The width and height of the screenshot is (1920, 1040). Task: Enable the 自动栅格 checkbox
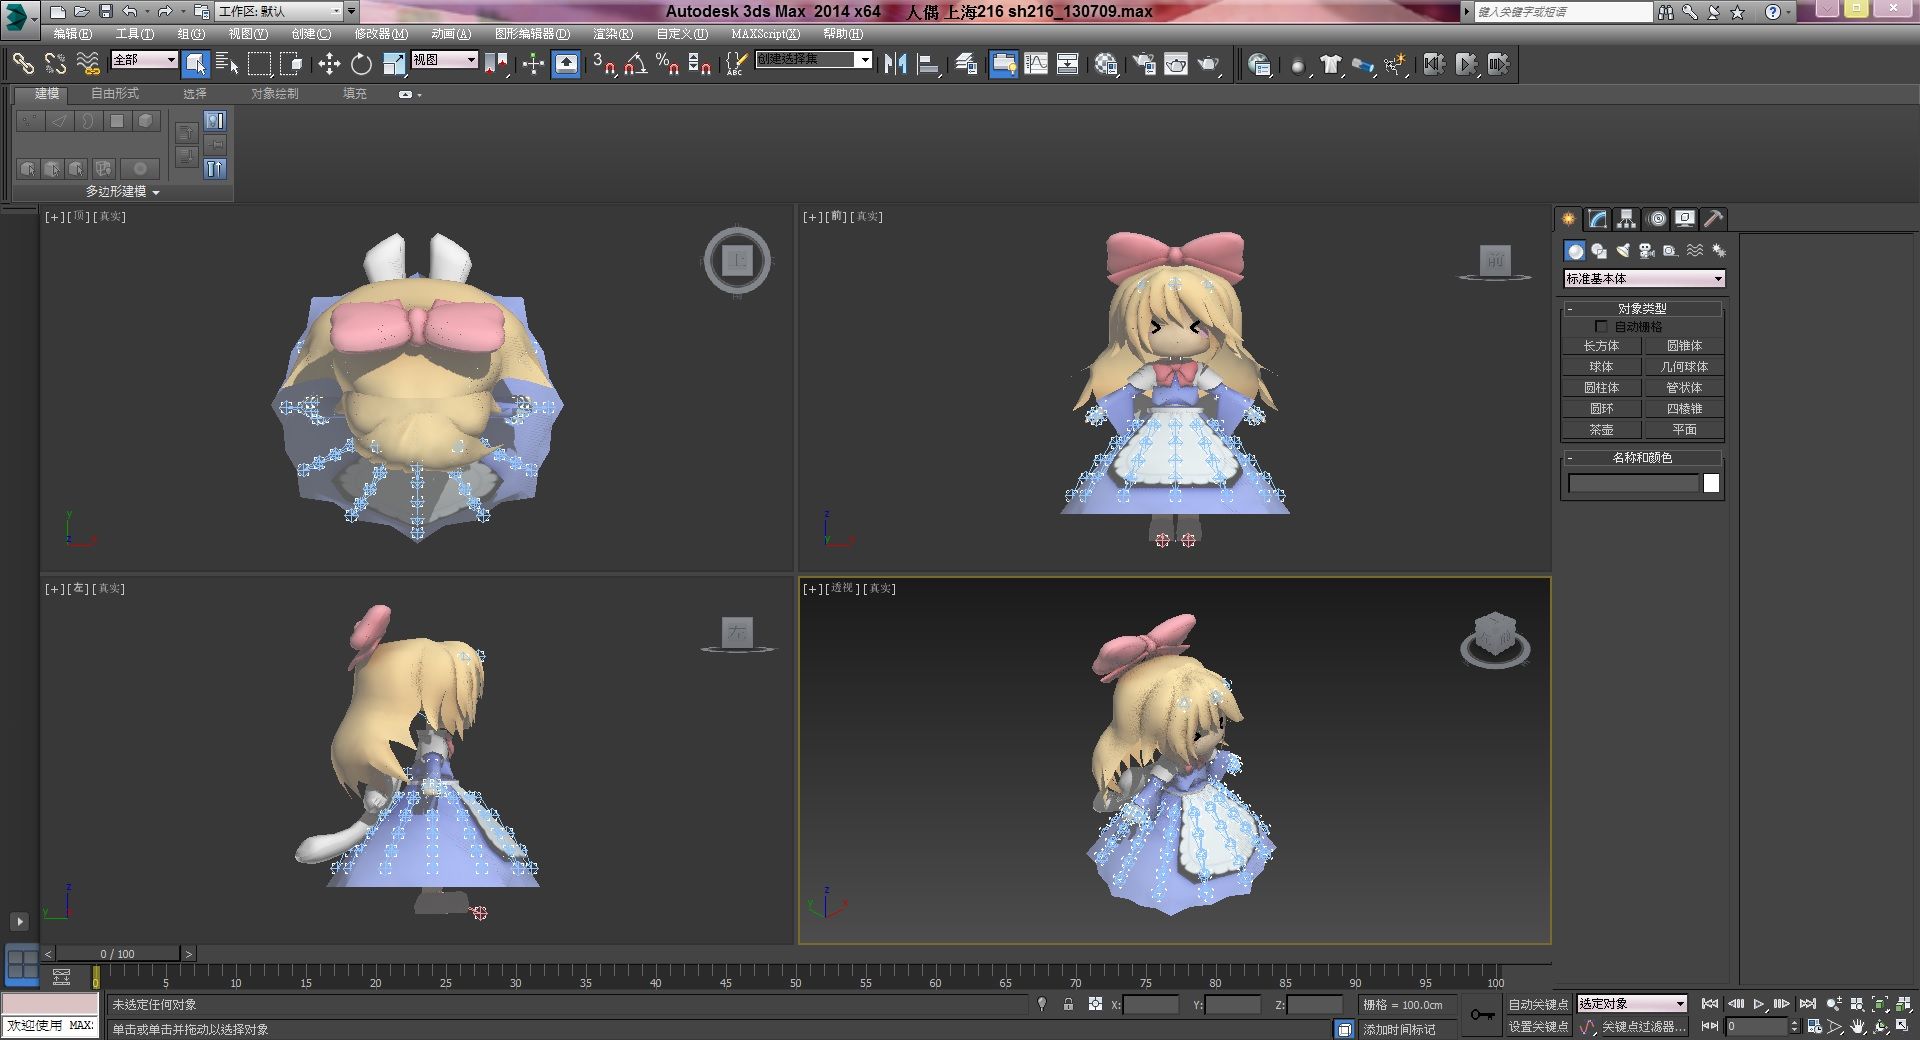[x=1601, y=327]
